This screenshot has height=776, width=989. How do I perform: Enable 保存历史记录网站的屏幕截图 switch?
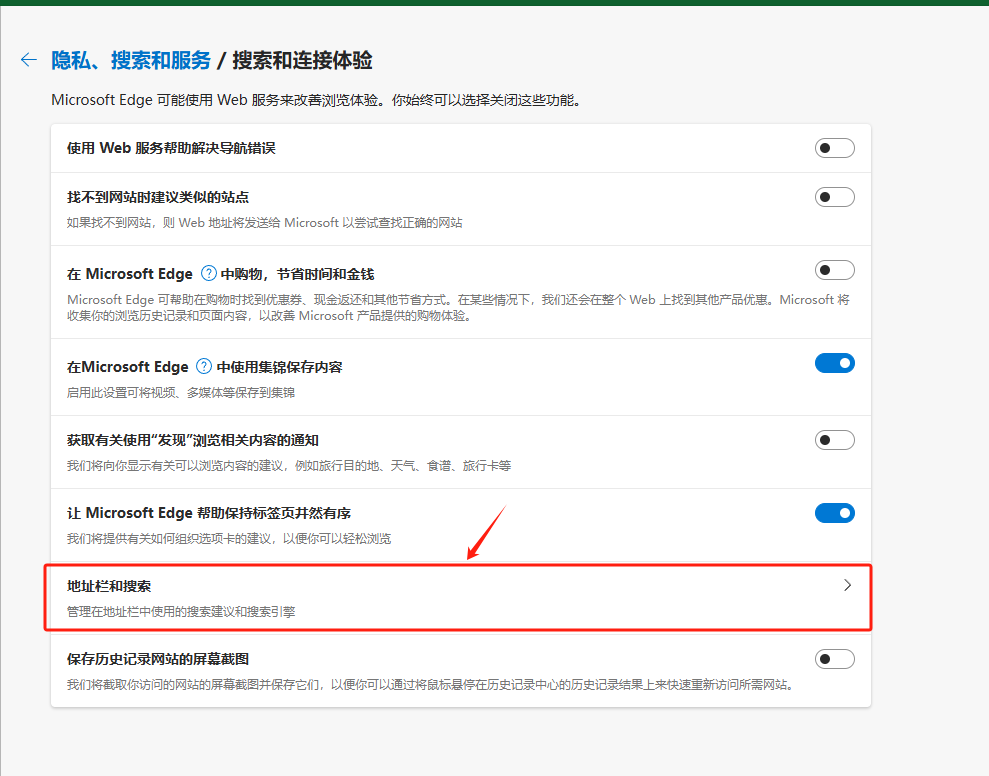[x=834, y=659]
